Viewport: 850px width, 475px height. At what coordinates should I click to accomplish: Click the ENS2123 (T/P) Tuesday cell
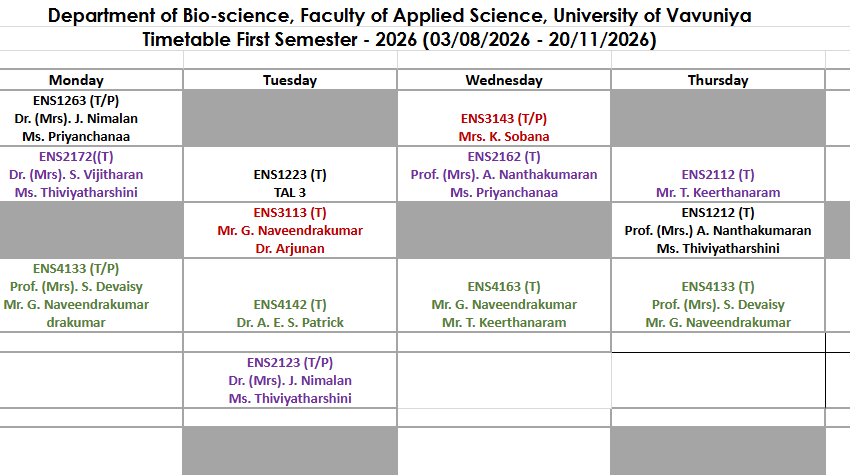(x=290, y=380)
